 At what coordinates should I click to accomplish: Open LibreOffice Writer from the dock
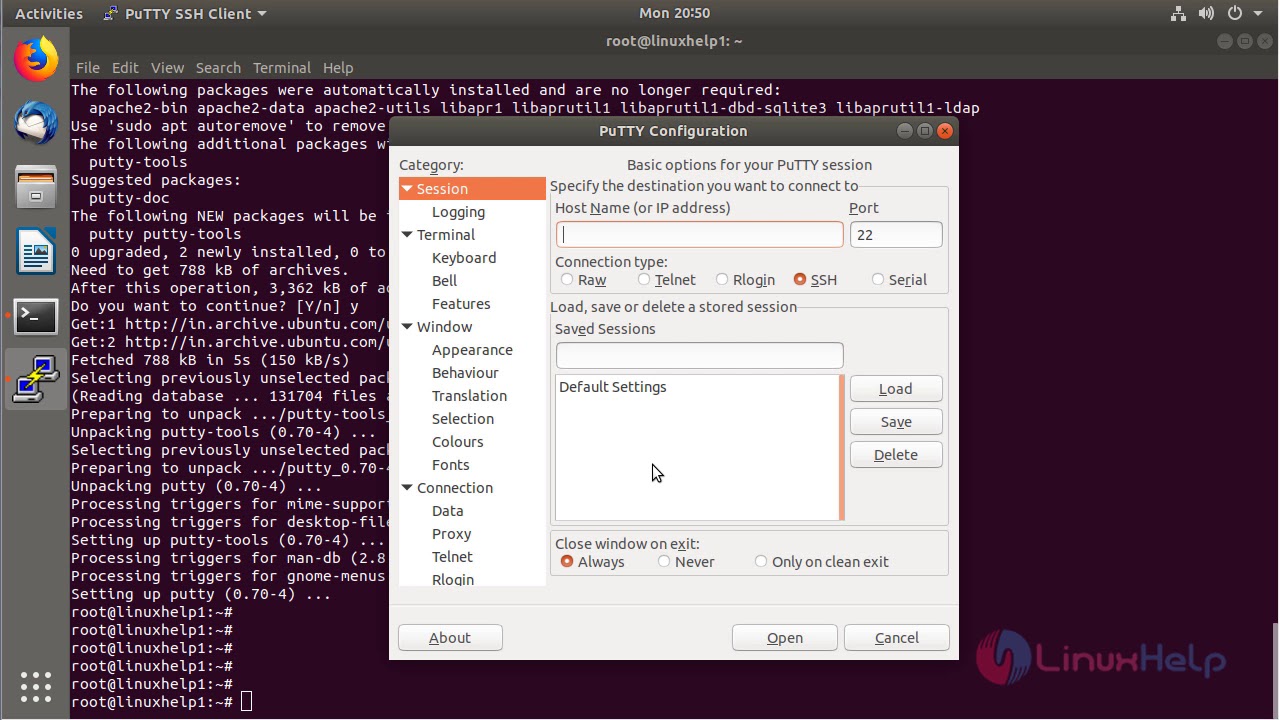tap(36, 251)
